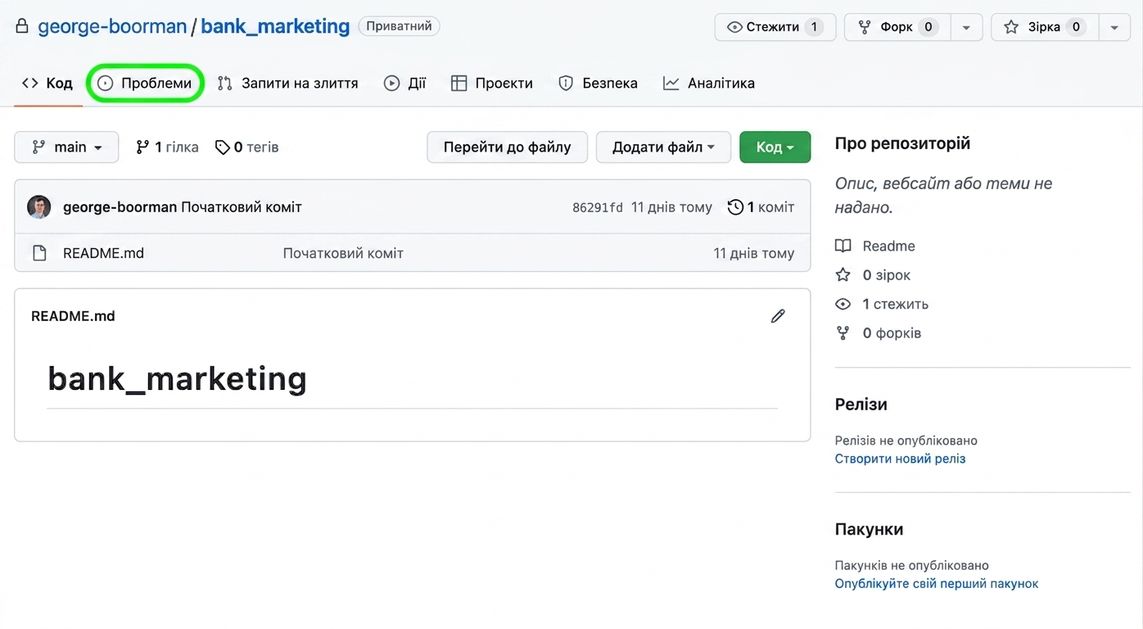Click Перейти до файлу button
This screenshot has width=1143, height=629.
507,147
